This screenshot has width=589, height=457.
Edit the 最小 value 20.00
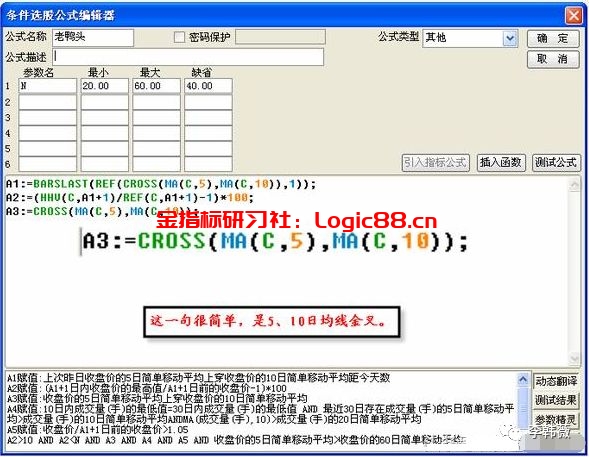tap(105, 86)
